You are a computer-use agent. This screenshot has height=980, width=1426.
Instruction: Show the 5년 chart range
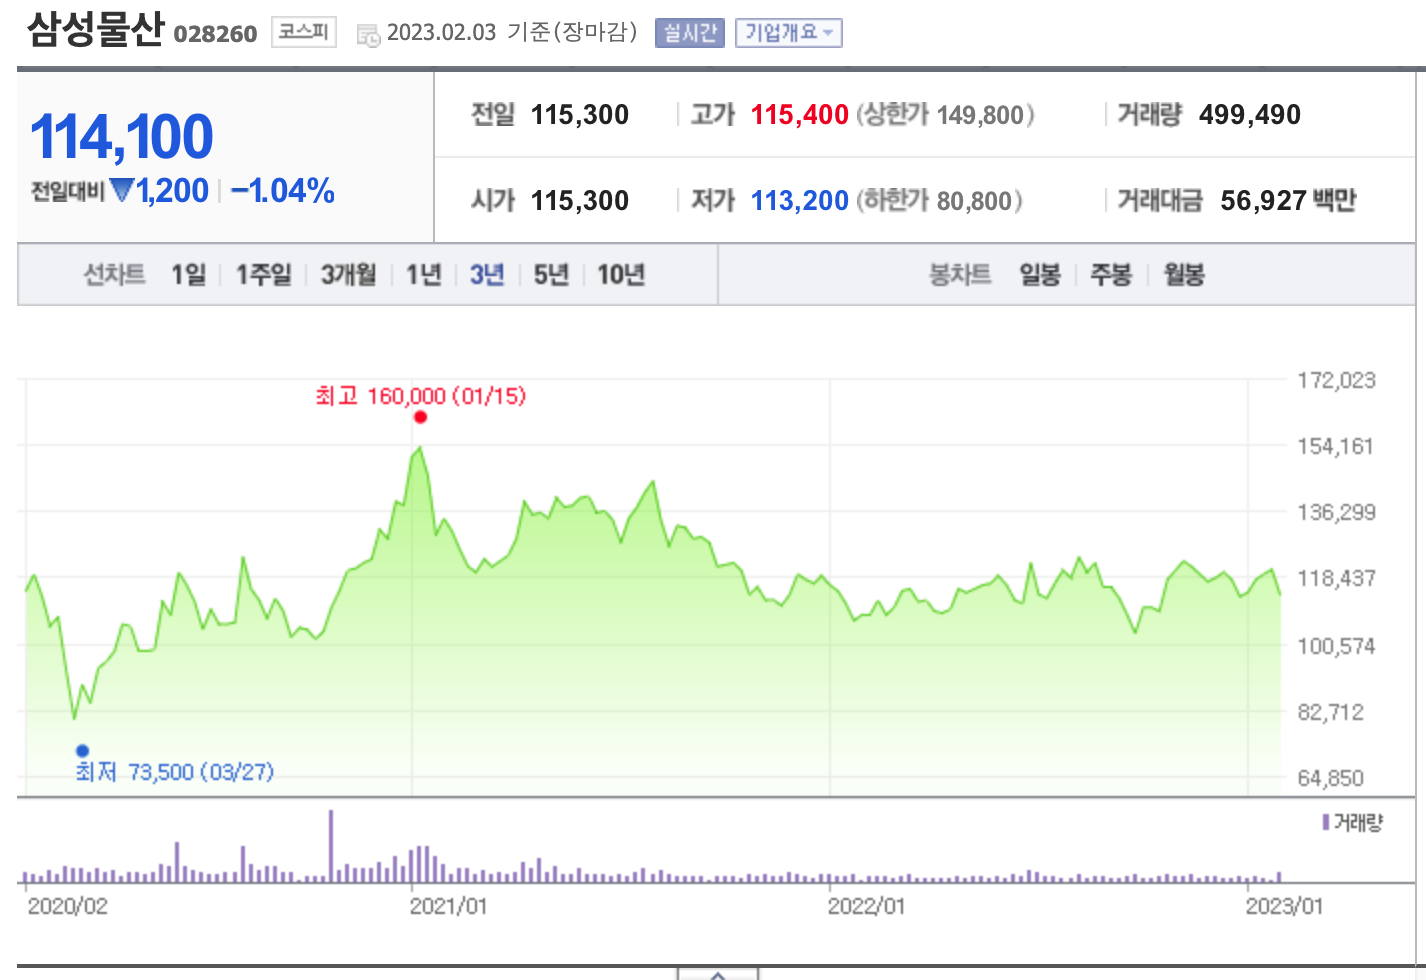pos(551,274)
